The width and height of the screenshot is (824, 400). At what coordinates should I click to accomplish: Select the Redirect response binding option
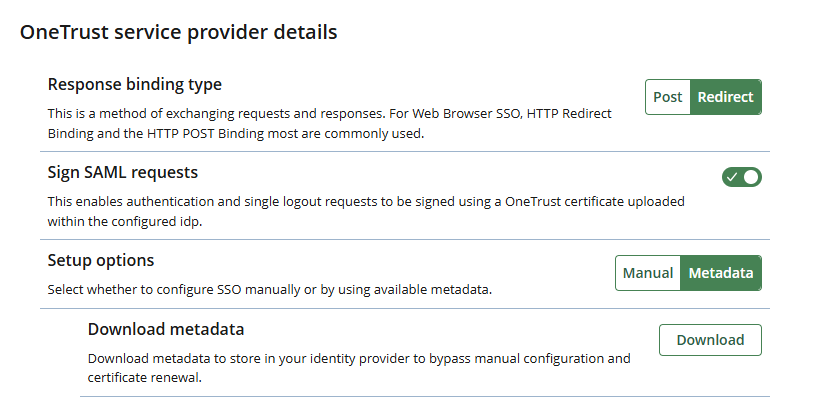point(725,97)
